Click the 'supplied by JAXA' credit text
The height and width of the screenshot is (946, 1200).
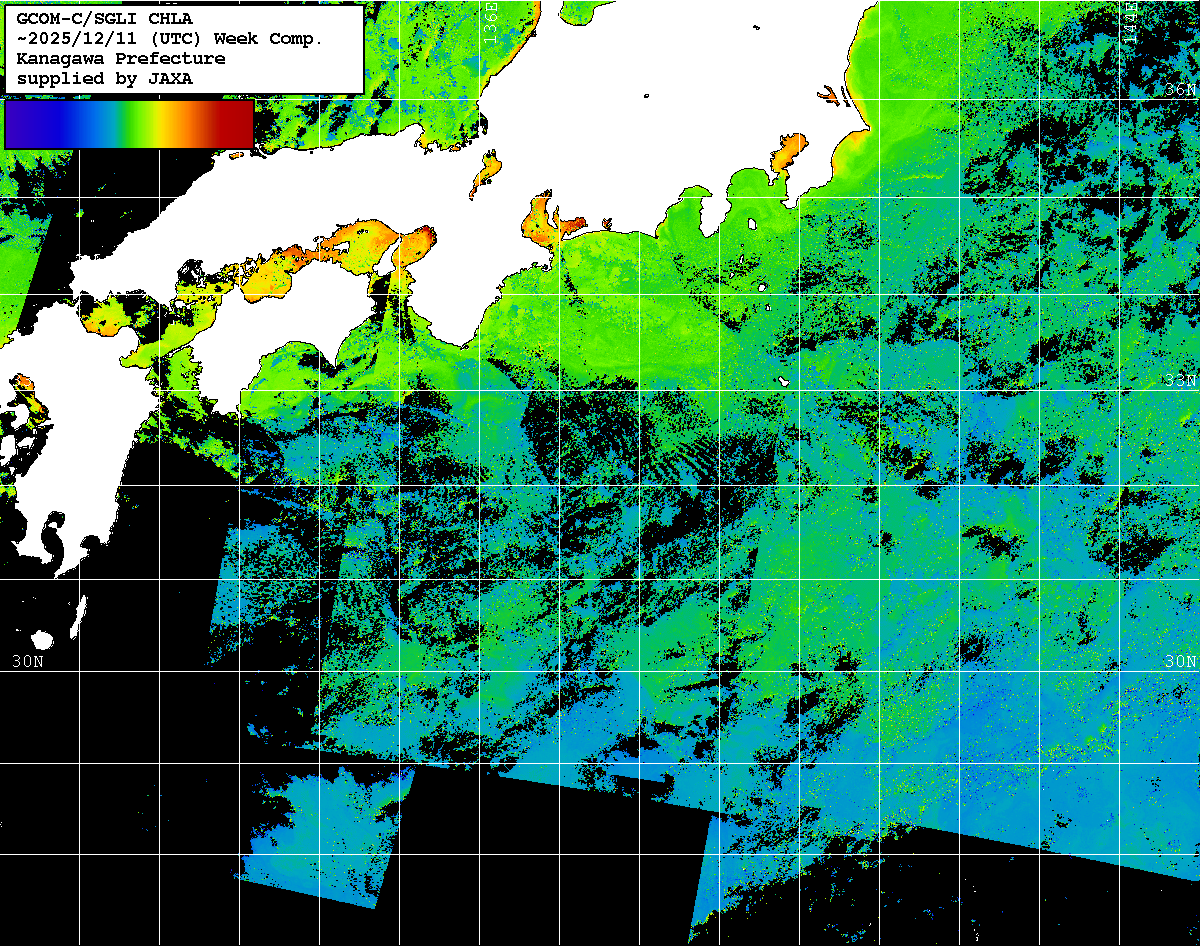(105, 78)
